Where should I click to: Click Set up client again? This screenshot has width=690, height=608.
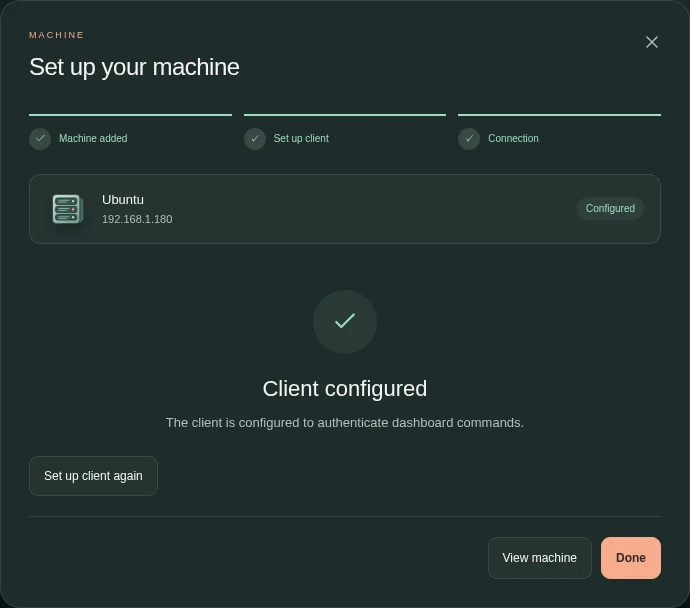(x=93, y=476)
